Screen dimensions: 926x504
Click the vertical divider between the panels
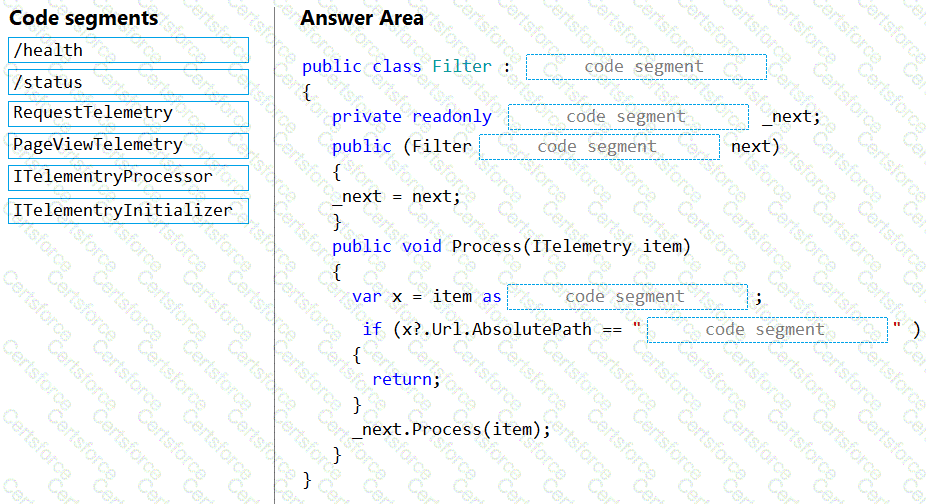coord(274,250)
